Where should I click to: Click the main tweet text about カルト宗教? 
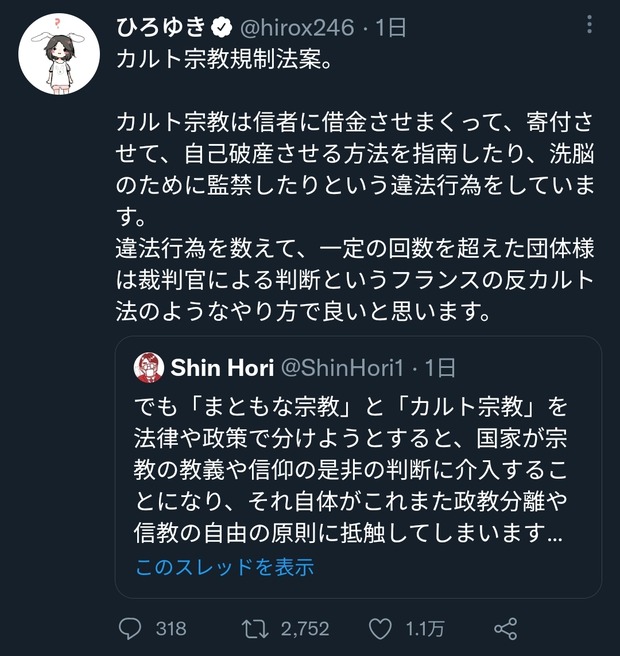pos(355,186)
